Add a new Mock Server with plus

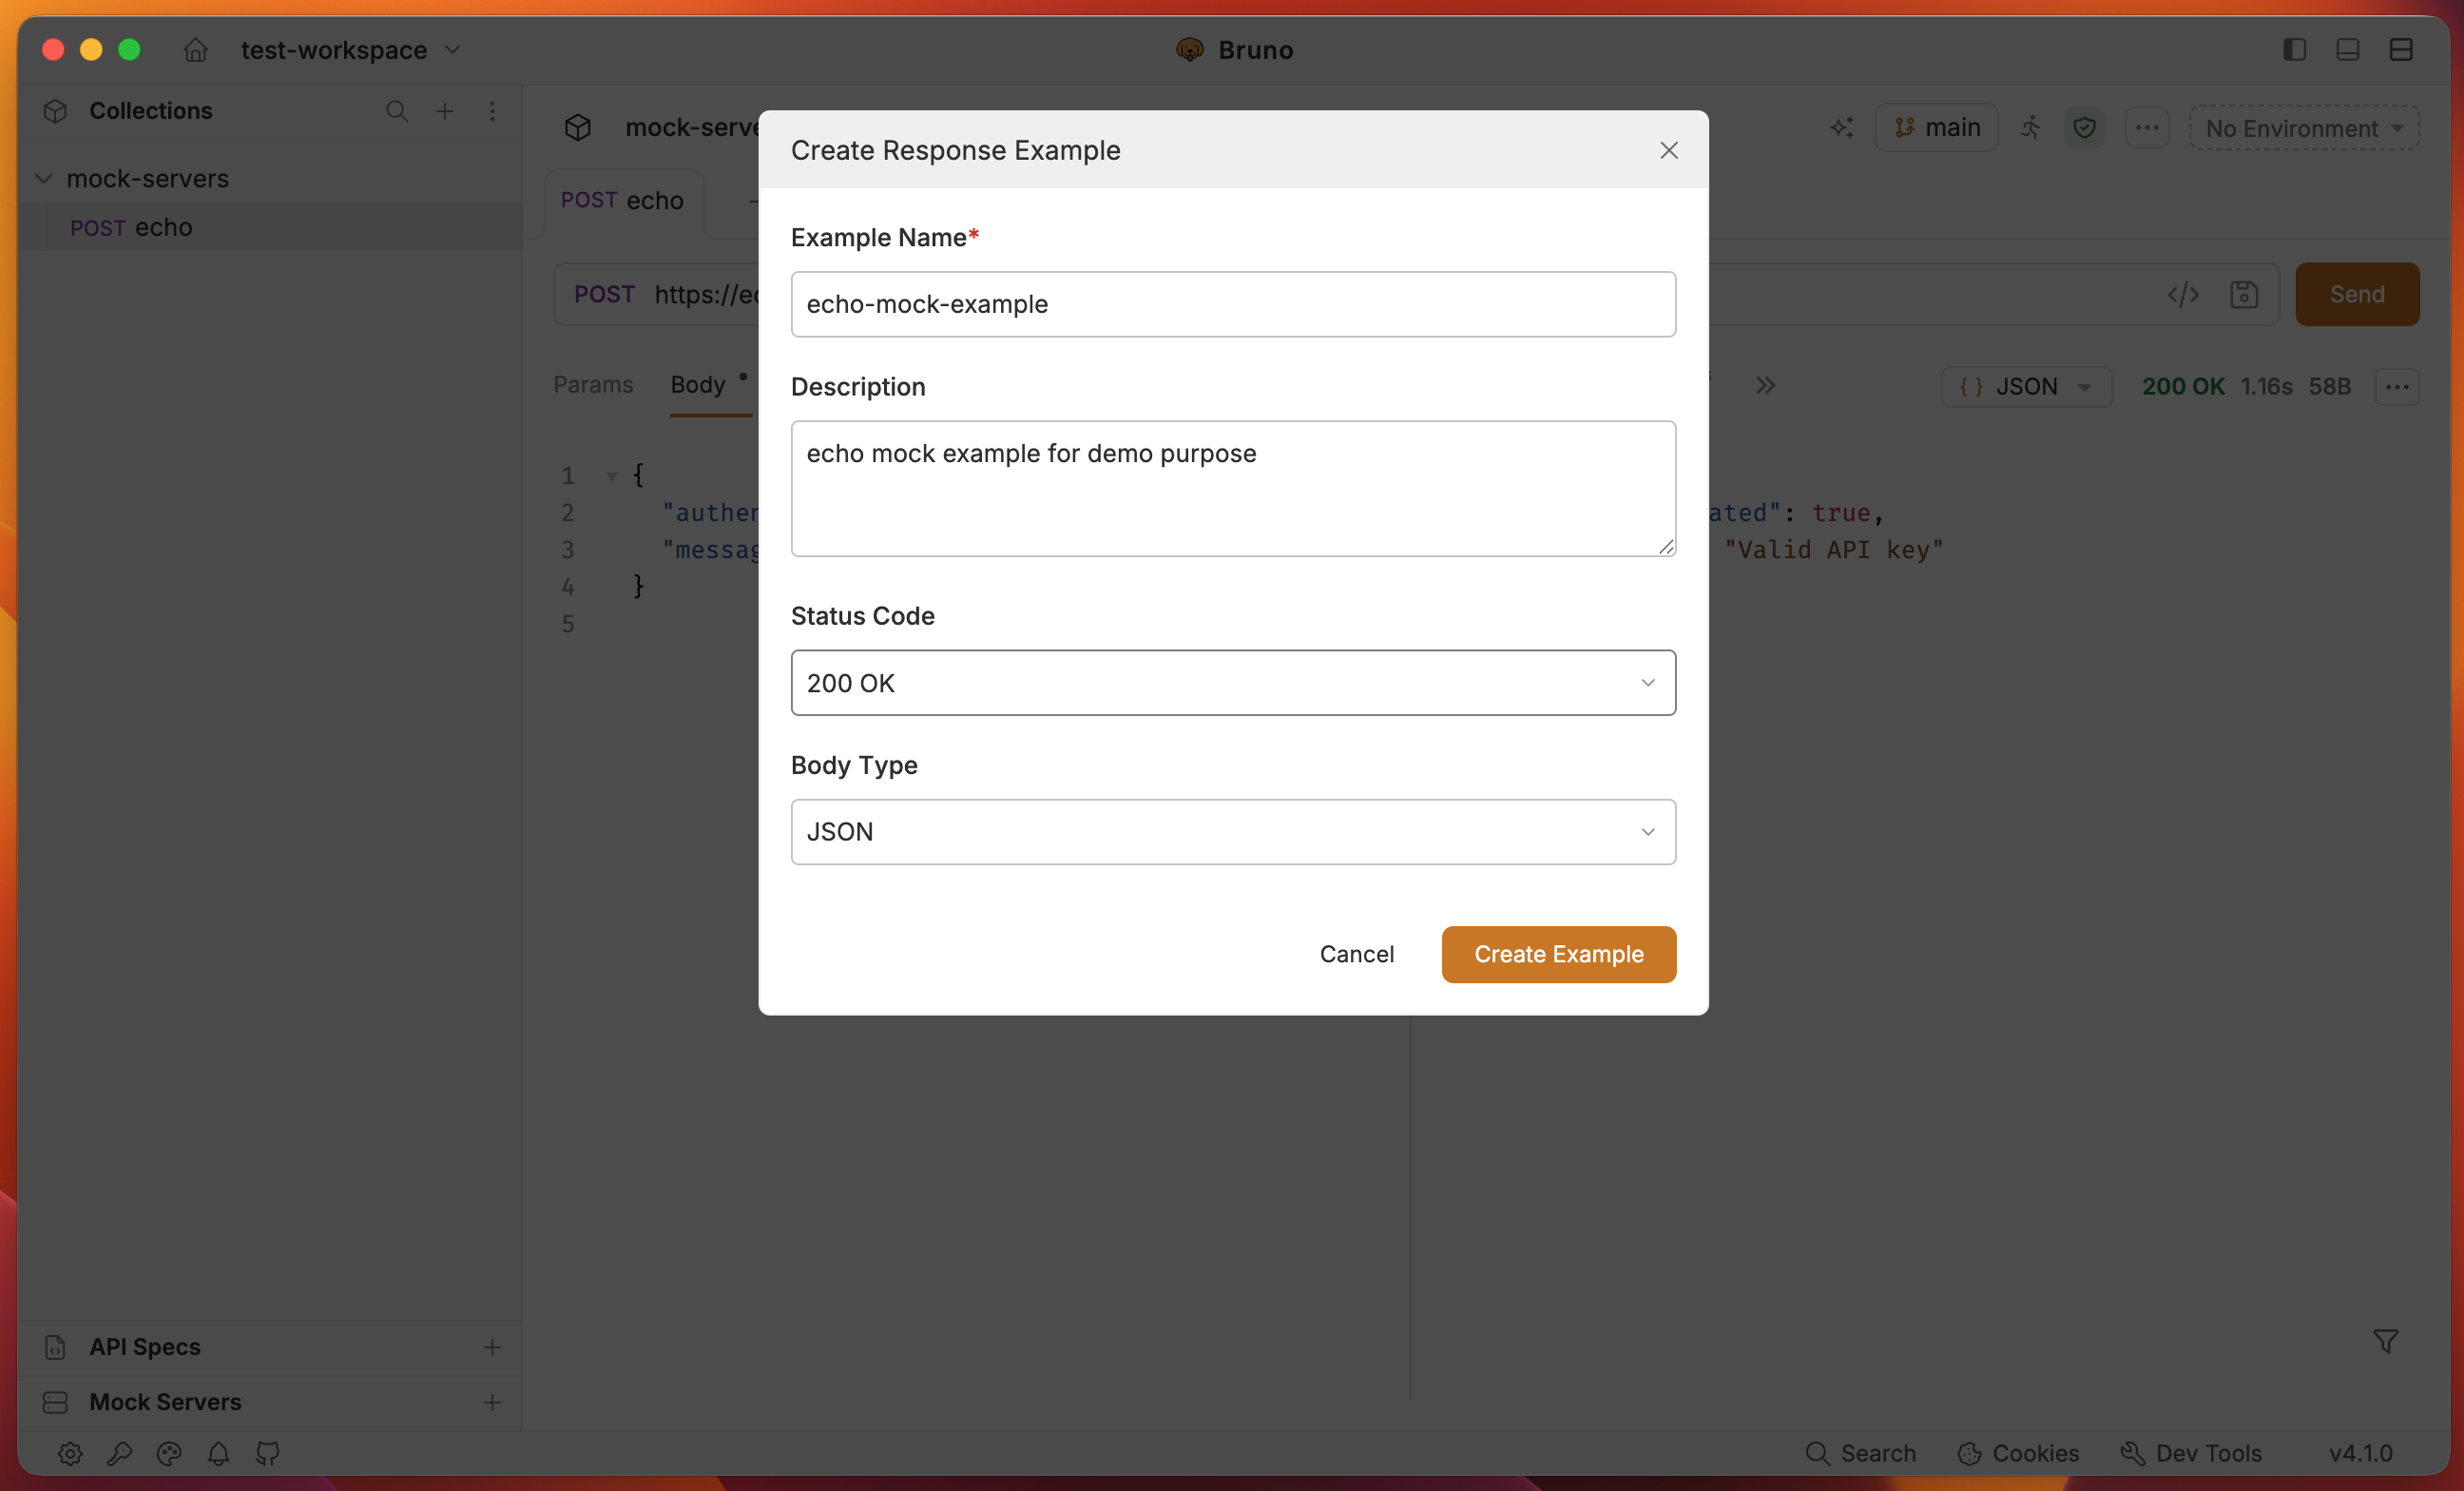click(492, 1403)
